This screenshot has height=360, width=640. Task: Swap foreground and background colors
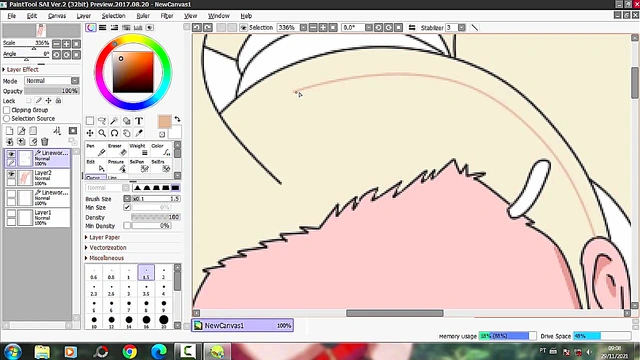point(177,119)
